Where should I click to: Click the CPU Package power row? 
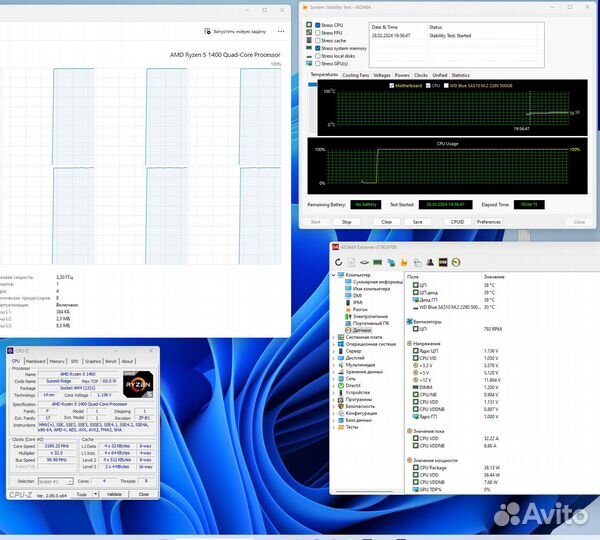point(457,468)
